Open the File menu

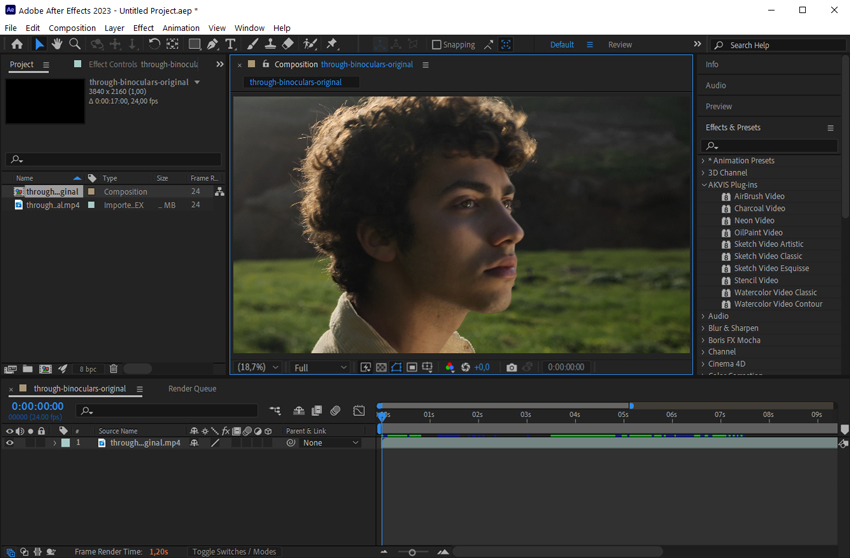10,28
